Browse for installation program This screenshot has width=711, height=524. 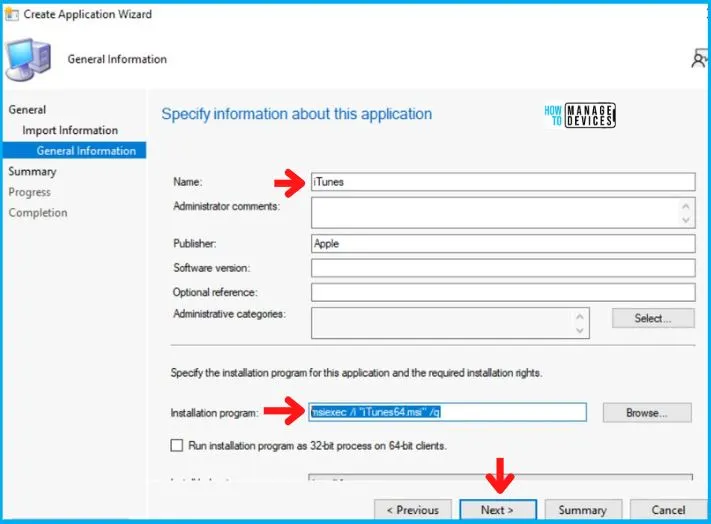[x=647, y=413]
